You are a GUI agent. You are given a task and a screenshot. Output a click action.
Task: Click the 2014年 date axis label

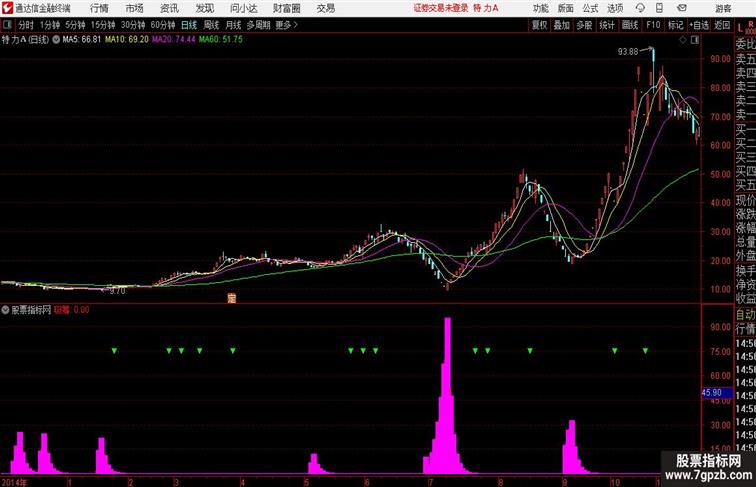[x=14, y=482]
